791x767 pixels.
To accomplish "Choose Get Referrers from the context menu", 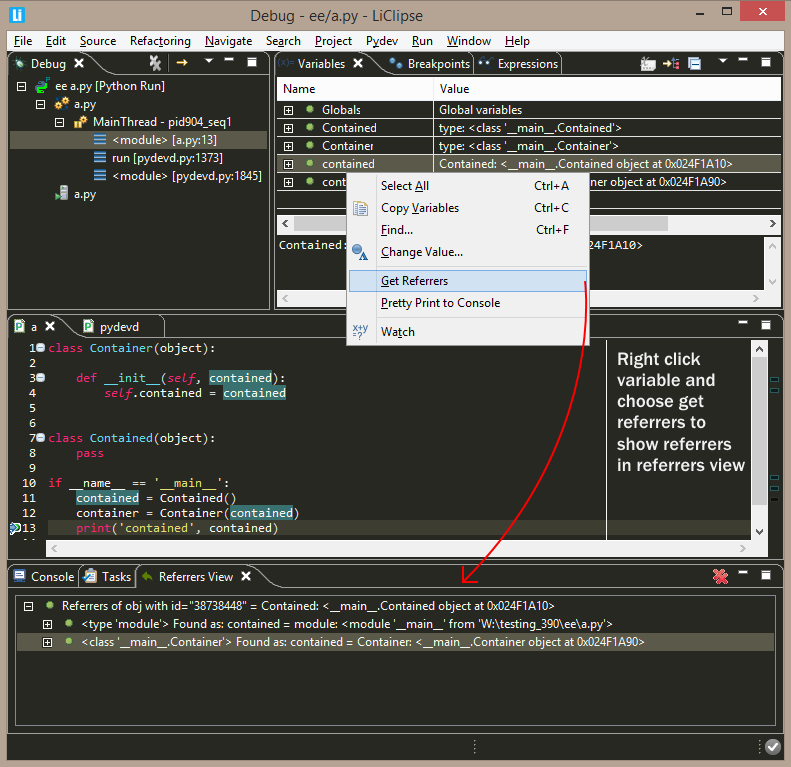I will (x=468, y=281).
